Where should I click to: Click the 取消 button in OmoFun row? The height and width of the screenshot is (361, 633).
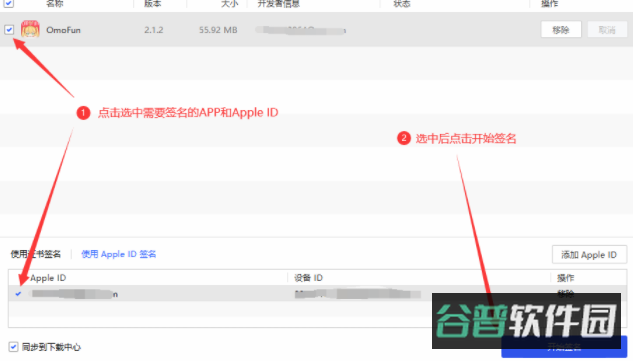coord(607,29)
